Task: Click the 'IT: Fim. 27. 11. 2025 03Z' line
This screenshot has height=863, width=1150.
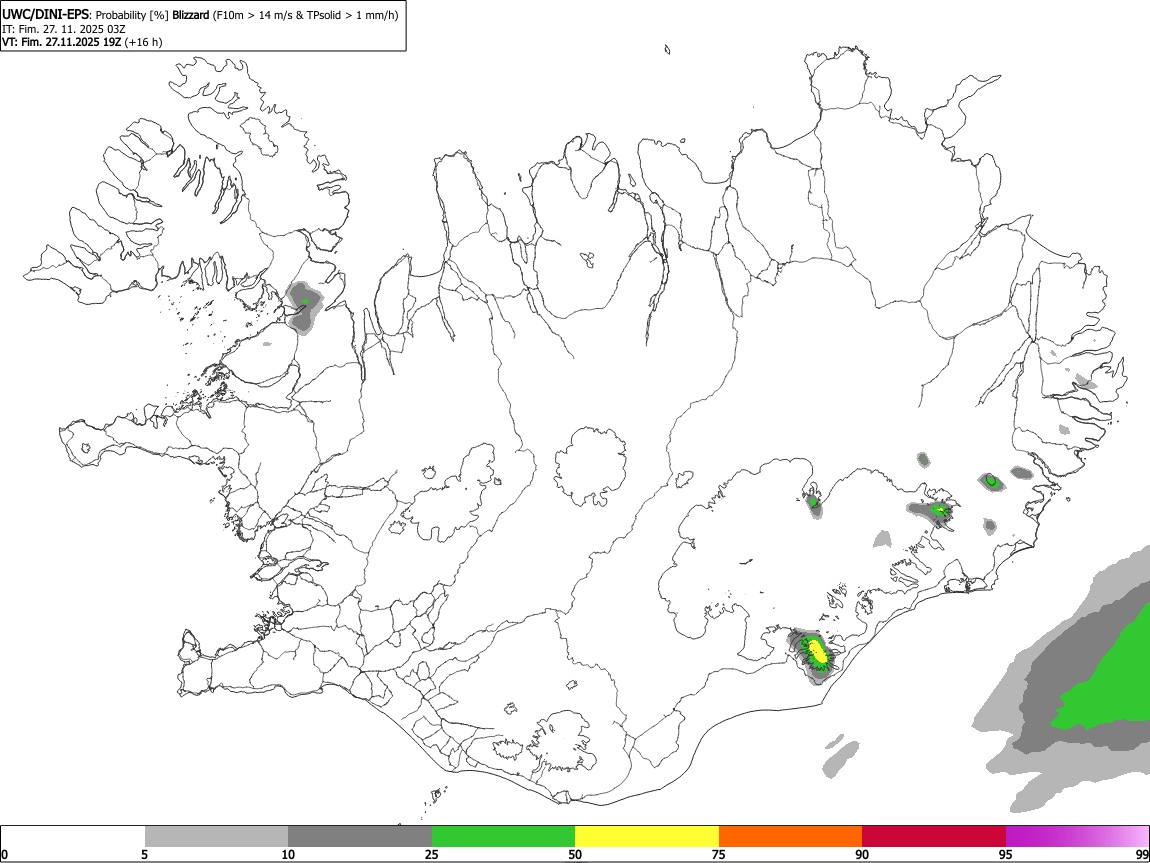Action: pos(64,29)
